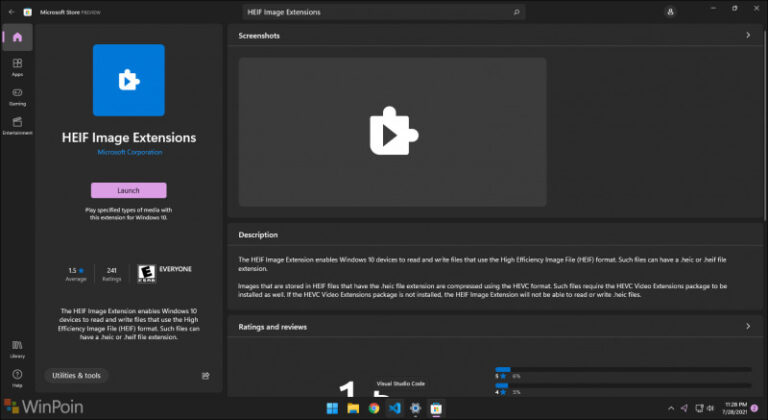Viewport: 768px width, 420px height.
Task: Open the app screenshot thumbnail
Action: tap(392, 132)
